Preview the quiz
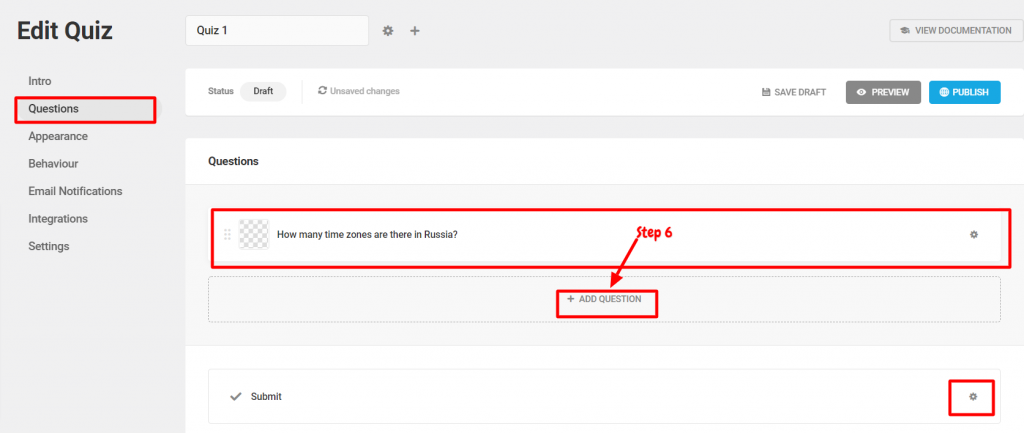Viewport: 1024px width, 433px height. click(883, 92)
